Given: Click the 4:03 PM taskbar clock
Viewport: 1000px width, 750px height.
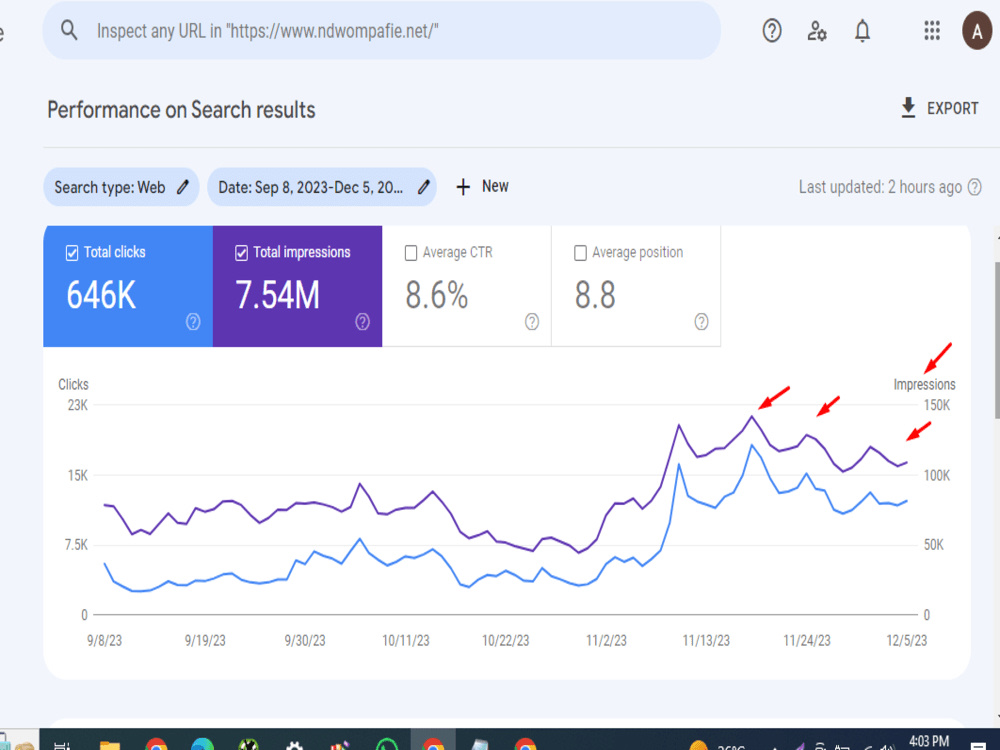Looking at the screenshot, I should 929,741.
